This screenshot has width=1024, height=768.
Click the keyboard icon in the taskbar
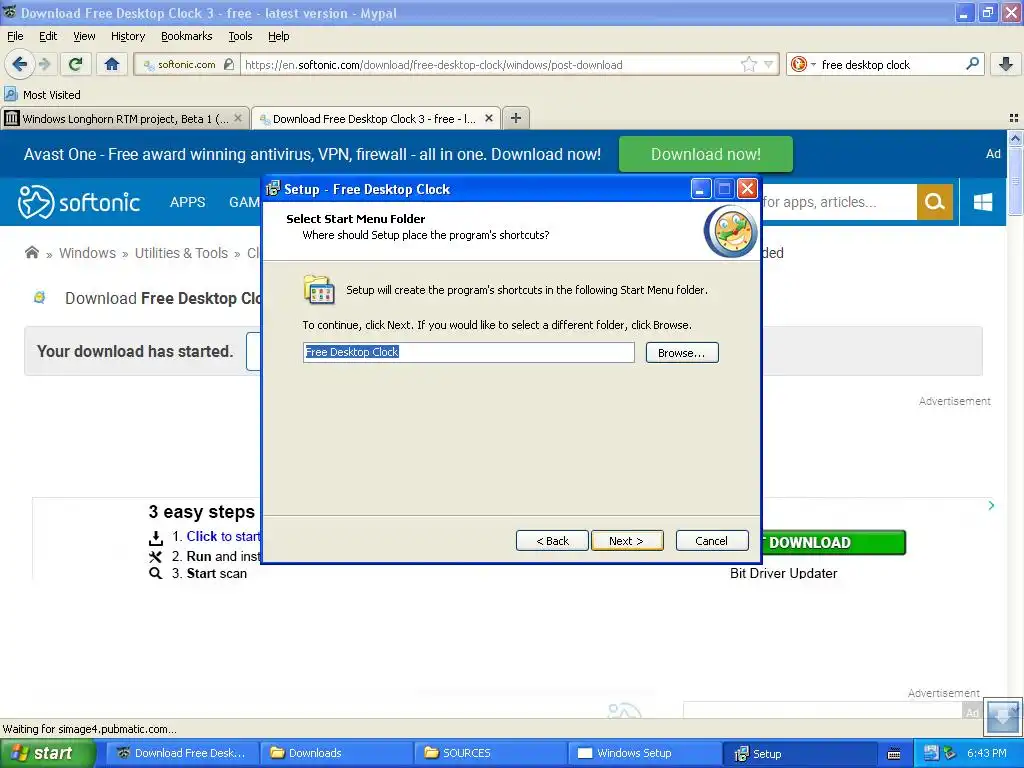click(894, 754)
